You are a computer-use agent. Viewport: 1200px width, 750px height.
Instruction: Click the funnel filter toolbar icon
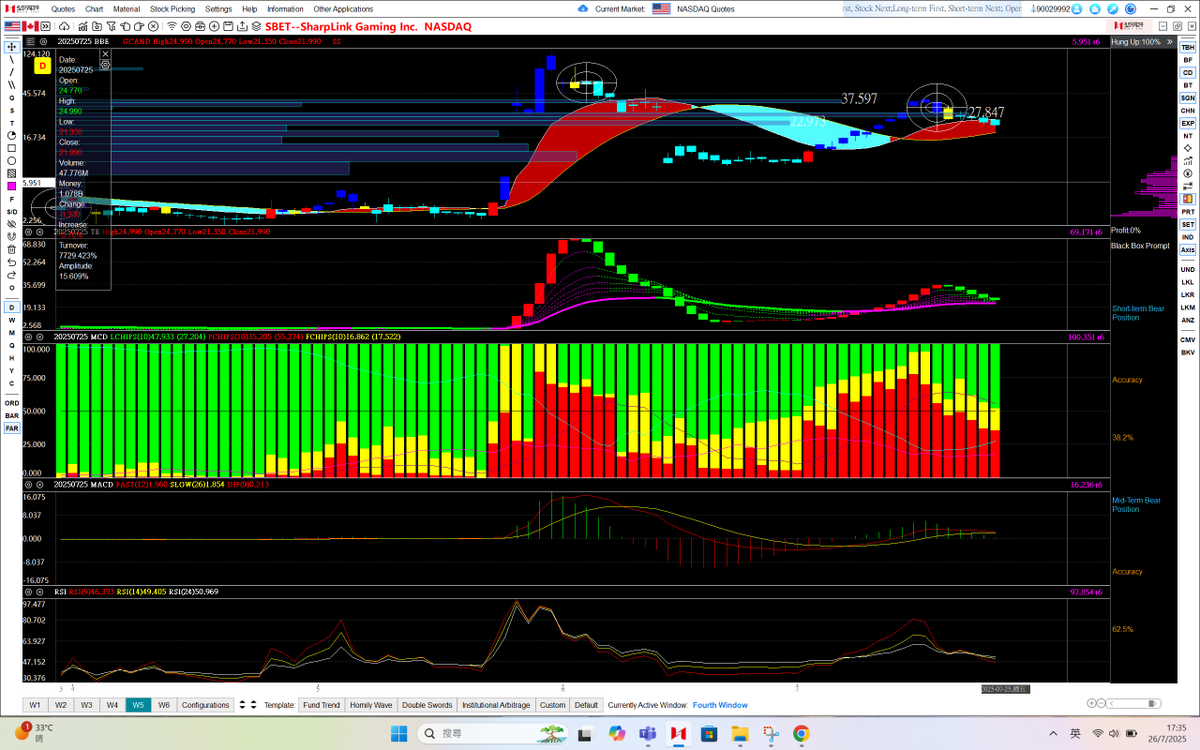coord(111,26)
